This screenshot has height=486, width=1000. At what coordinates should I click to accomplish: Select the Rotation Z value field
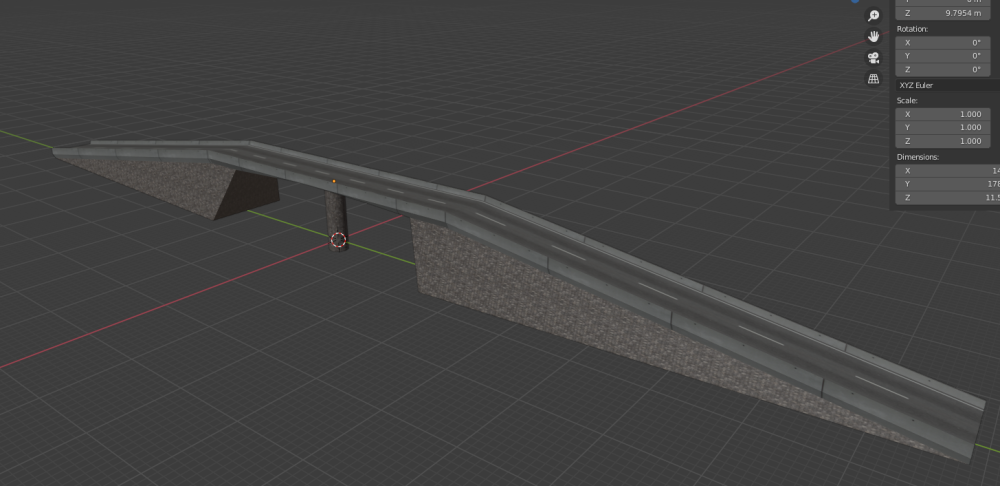point(944,69)
